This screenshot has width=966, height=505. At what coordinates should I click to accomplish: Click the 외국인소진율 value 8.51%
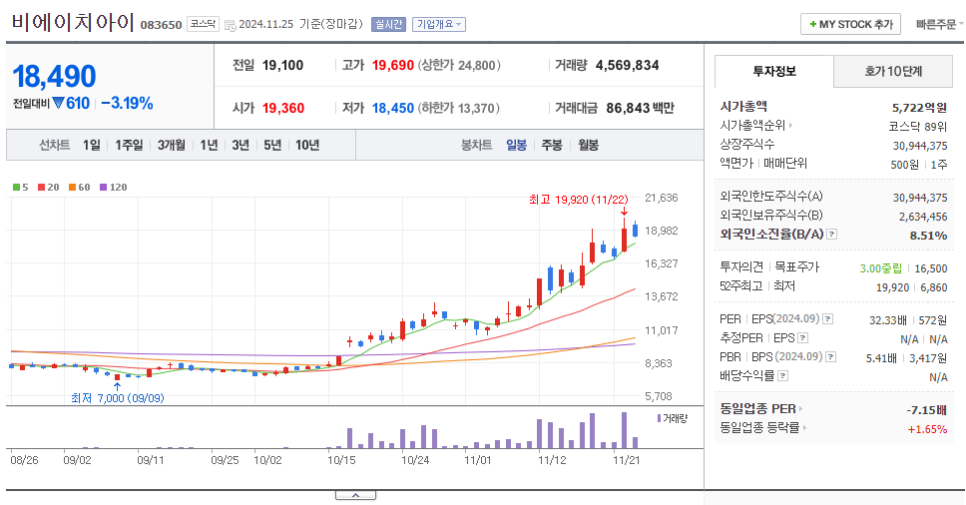928,235
